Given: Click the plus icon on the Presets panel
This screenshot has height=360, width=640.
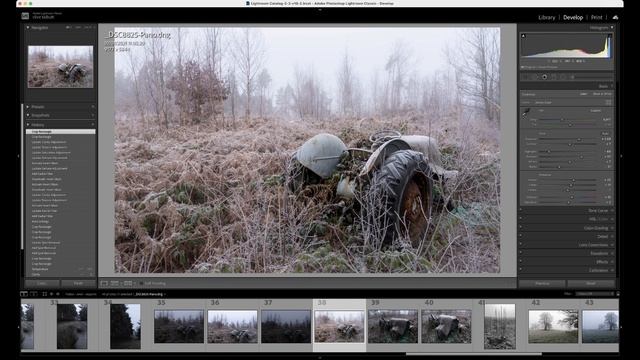Looking at the screenshot, I should (x=93, y=107).
